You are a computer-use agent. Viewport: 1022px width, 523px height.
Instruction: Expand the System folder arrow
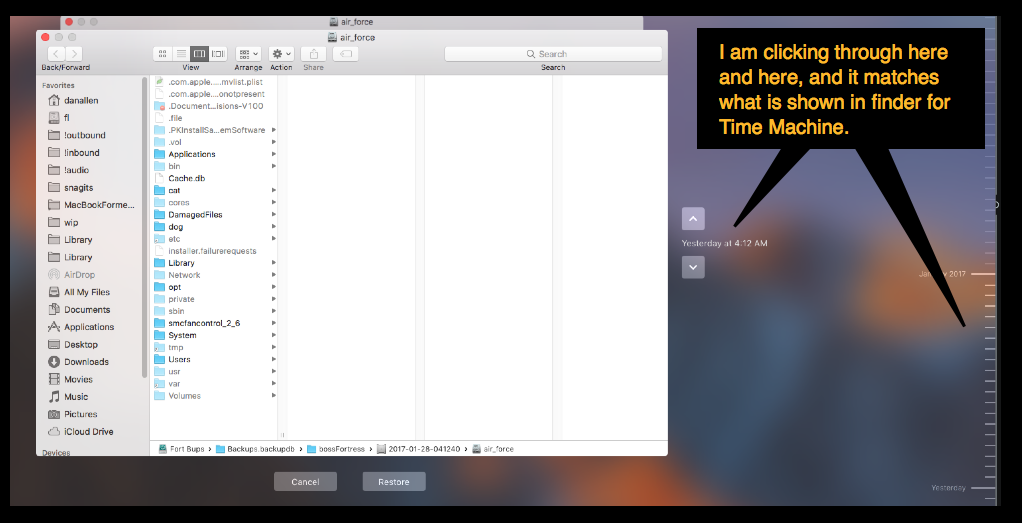point(274,335)
